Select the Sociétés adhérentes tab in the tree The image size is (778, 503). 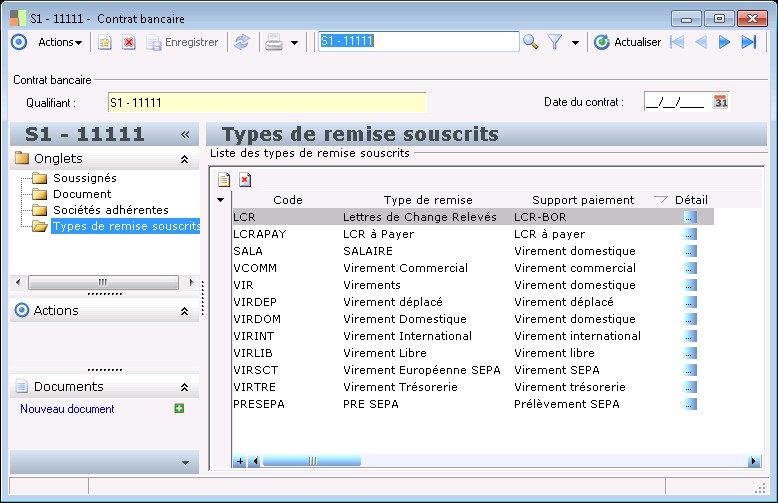click(x=110, y=210)
